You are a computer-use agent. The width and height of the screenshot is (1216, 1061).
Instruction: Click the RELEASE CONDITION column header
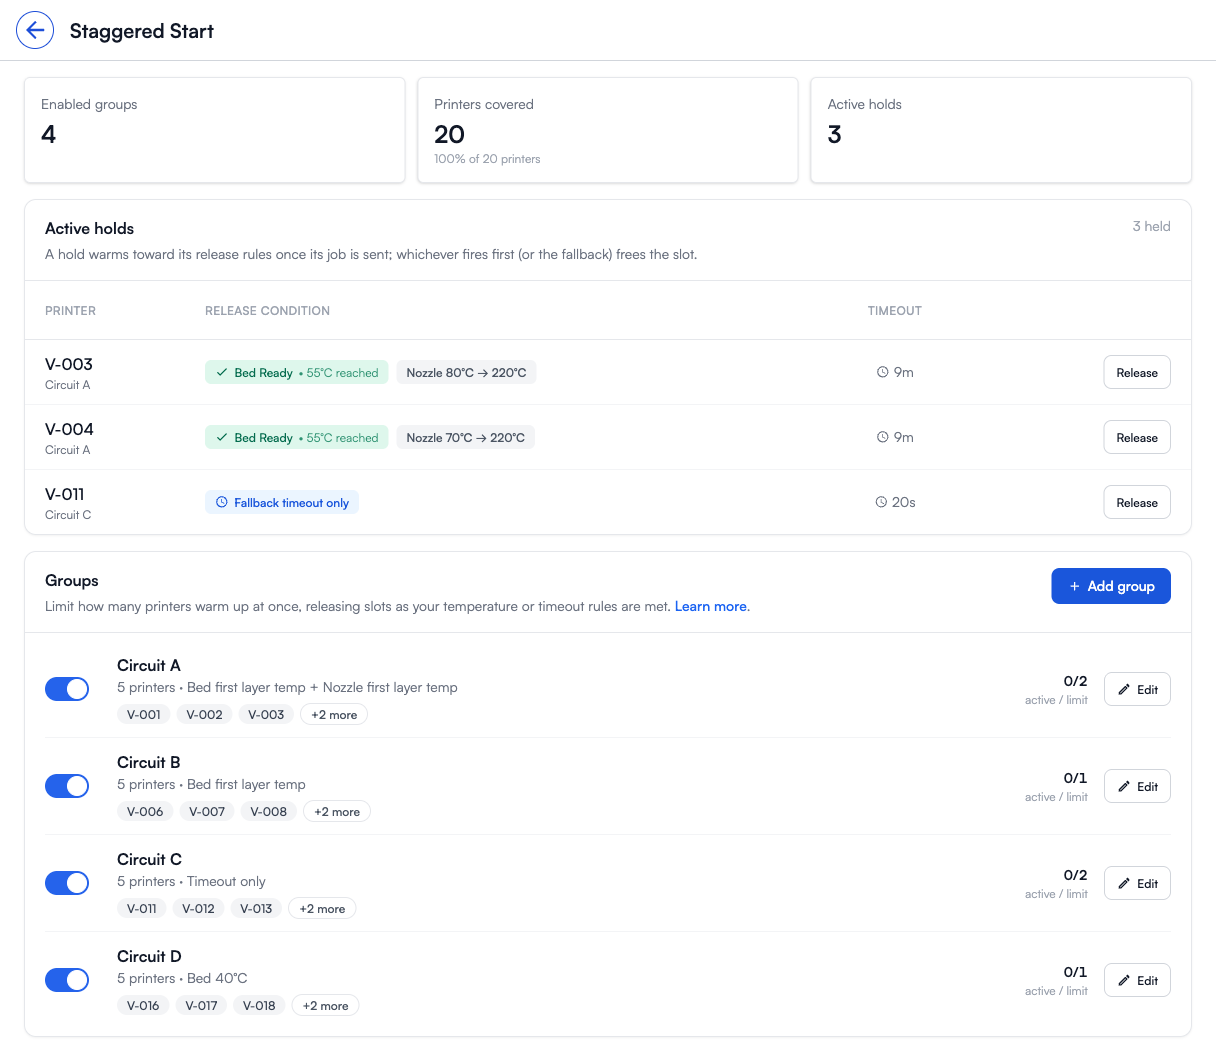coord(267,311)
